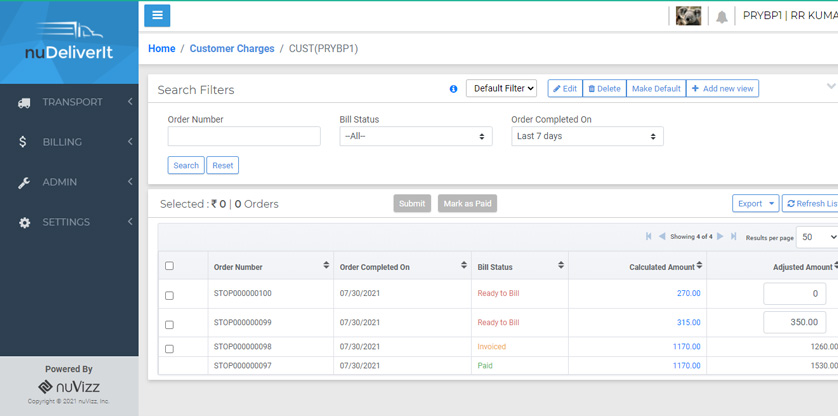This screenshot has width=838, height=416.
Task: Open the TRANSPORT sidebar menu
Action: pyautogui.click(x=69, y=102)
